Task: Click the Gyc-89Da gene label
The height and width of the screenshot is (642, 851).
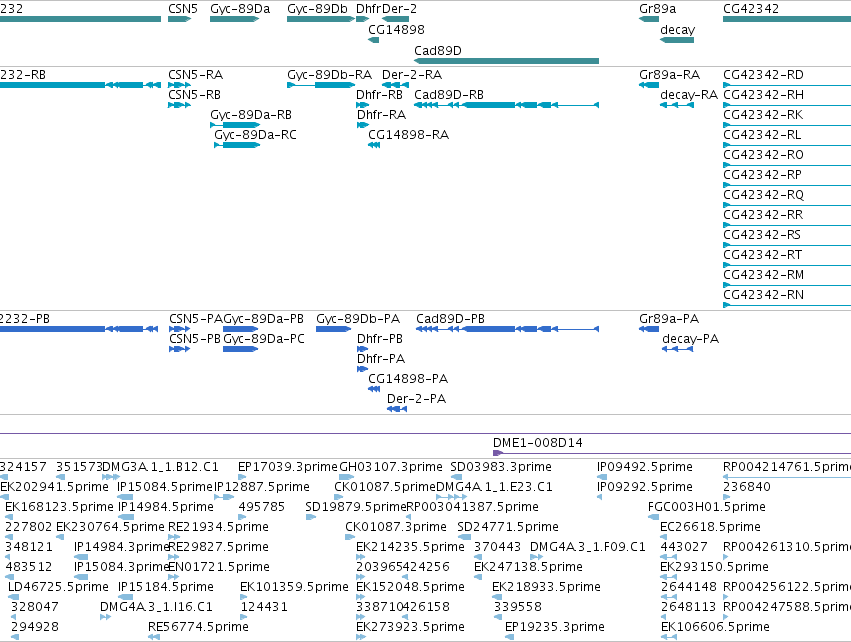Action: click(x=240, y=9)
